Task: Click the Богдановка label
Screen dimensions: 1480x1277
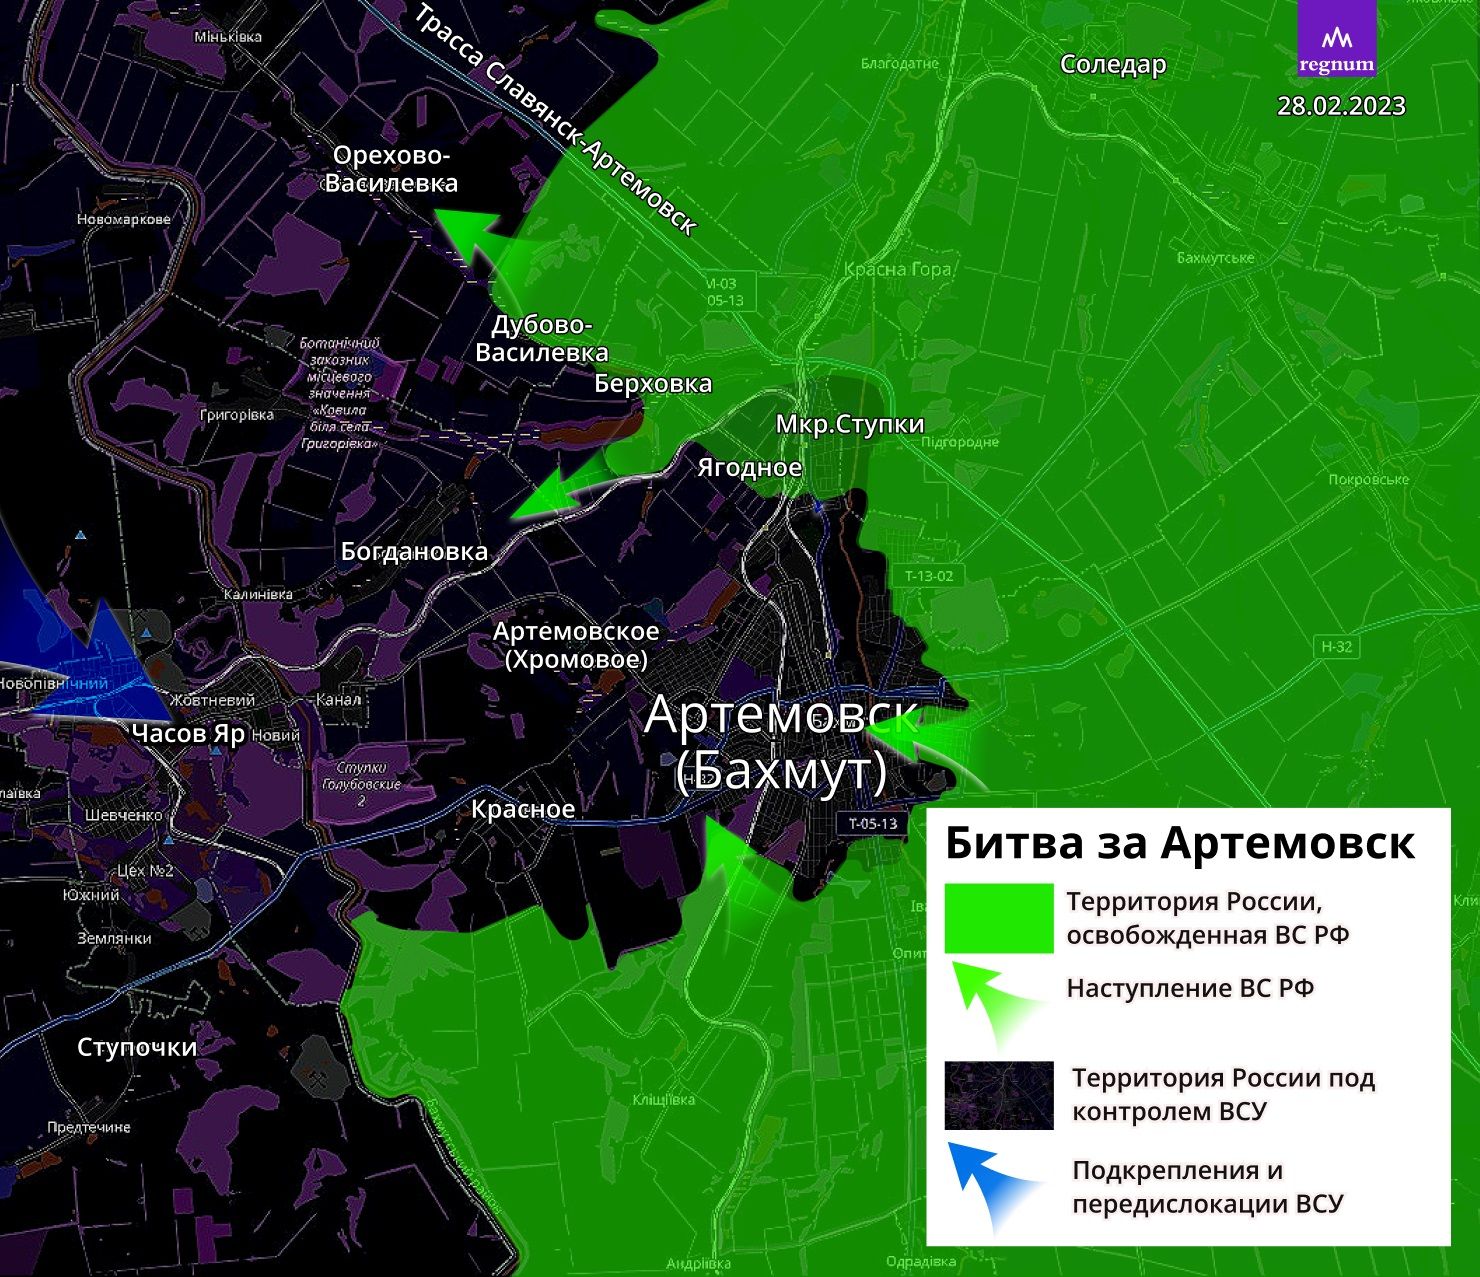Action: click(x=414, y=551)
